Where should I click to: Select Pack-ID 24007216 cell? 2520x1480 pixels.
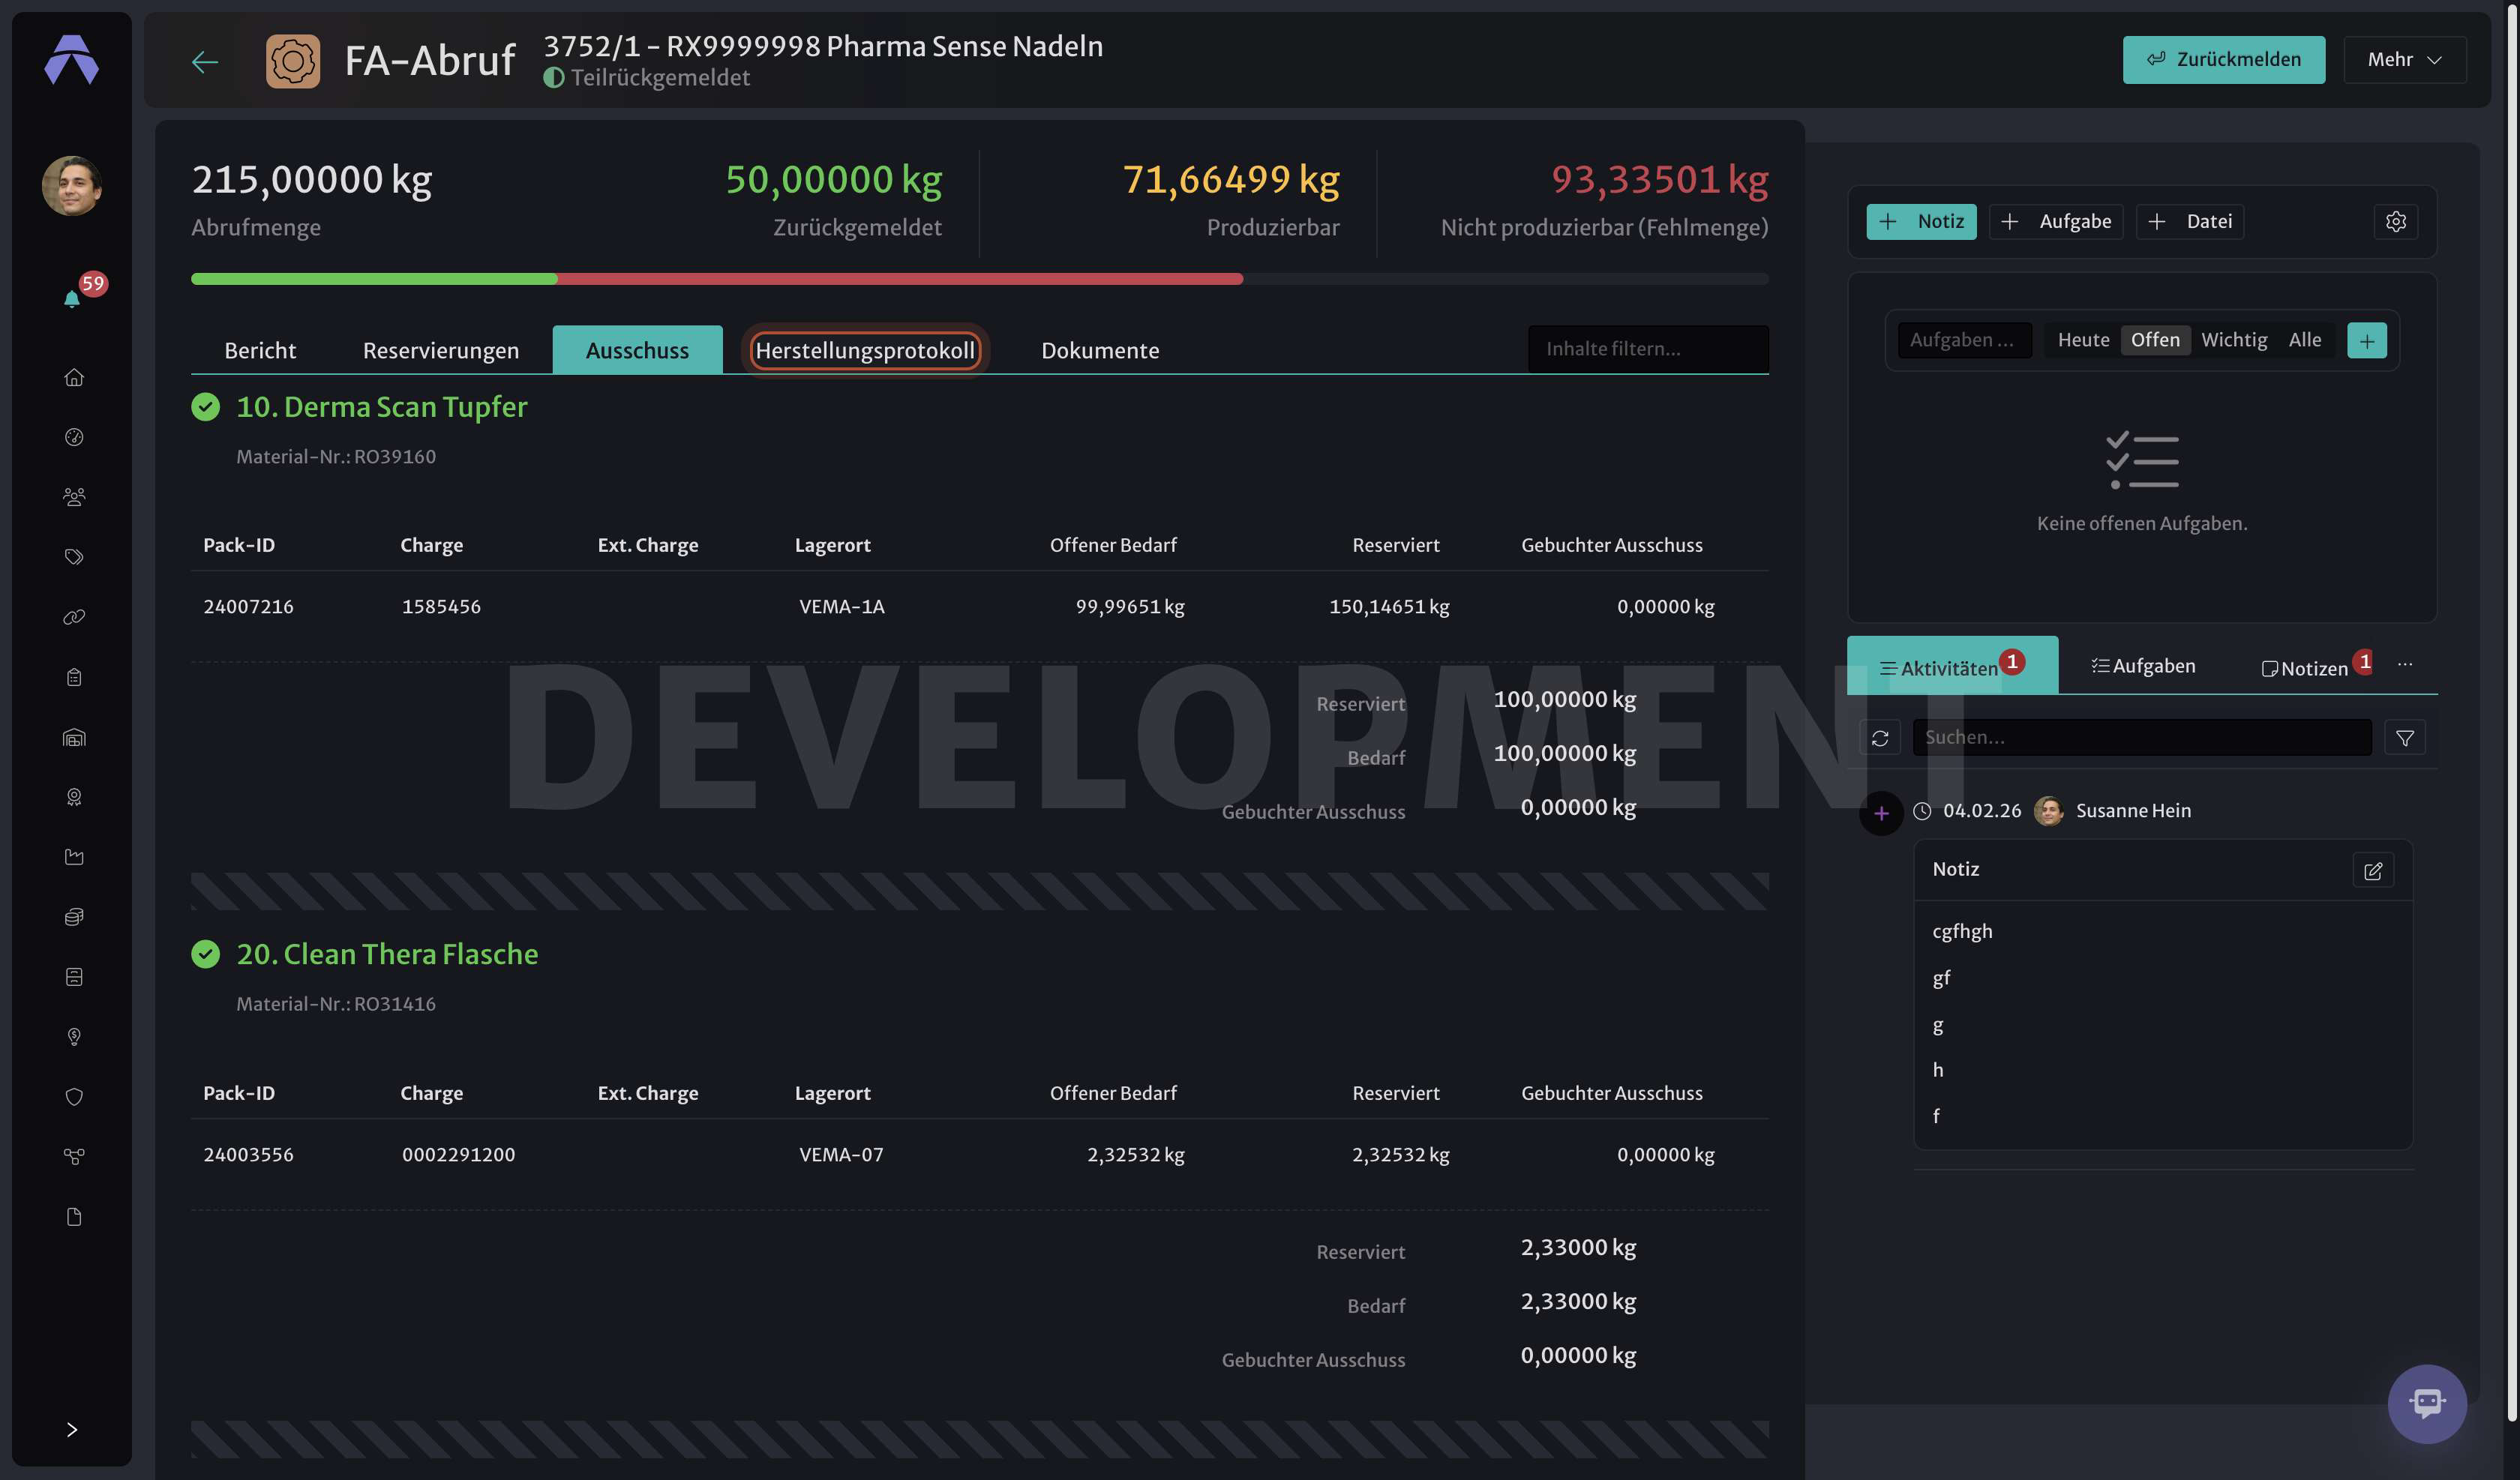coord(248,607)
